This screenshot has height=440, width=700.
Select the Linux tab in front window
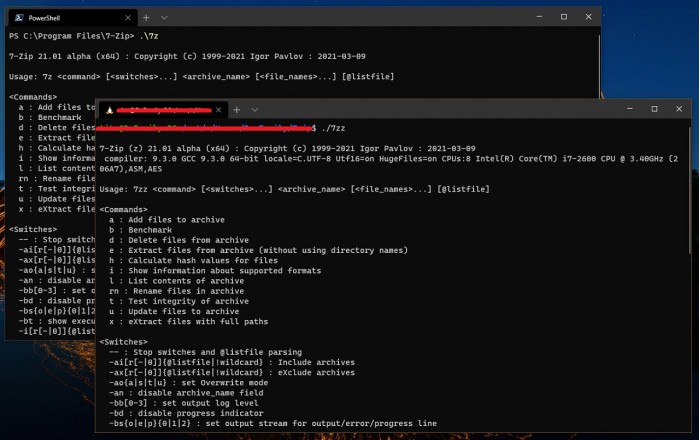pos(163,110)
